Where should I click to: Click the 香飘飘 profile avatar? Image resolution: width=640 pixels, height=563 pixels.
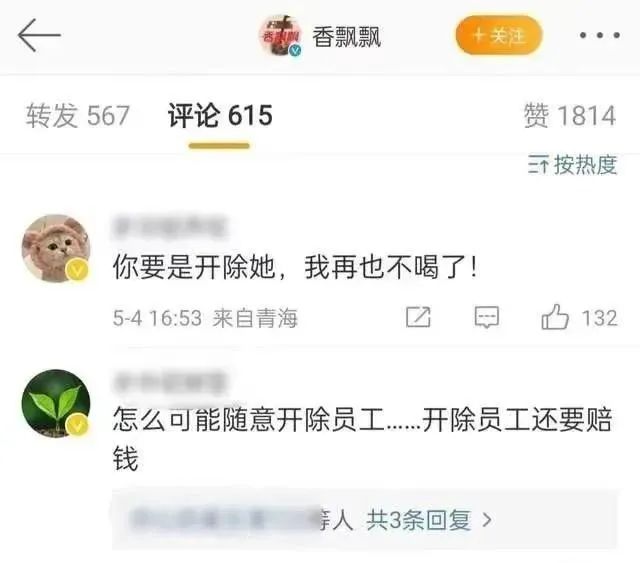280,35
